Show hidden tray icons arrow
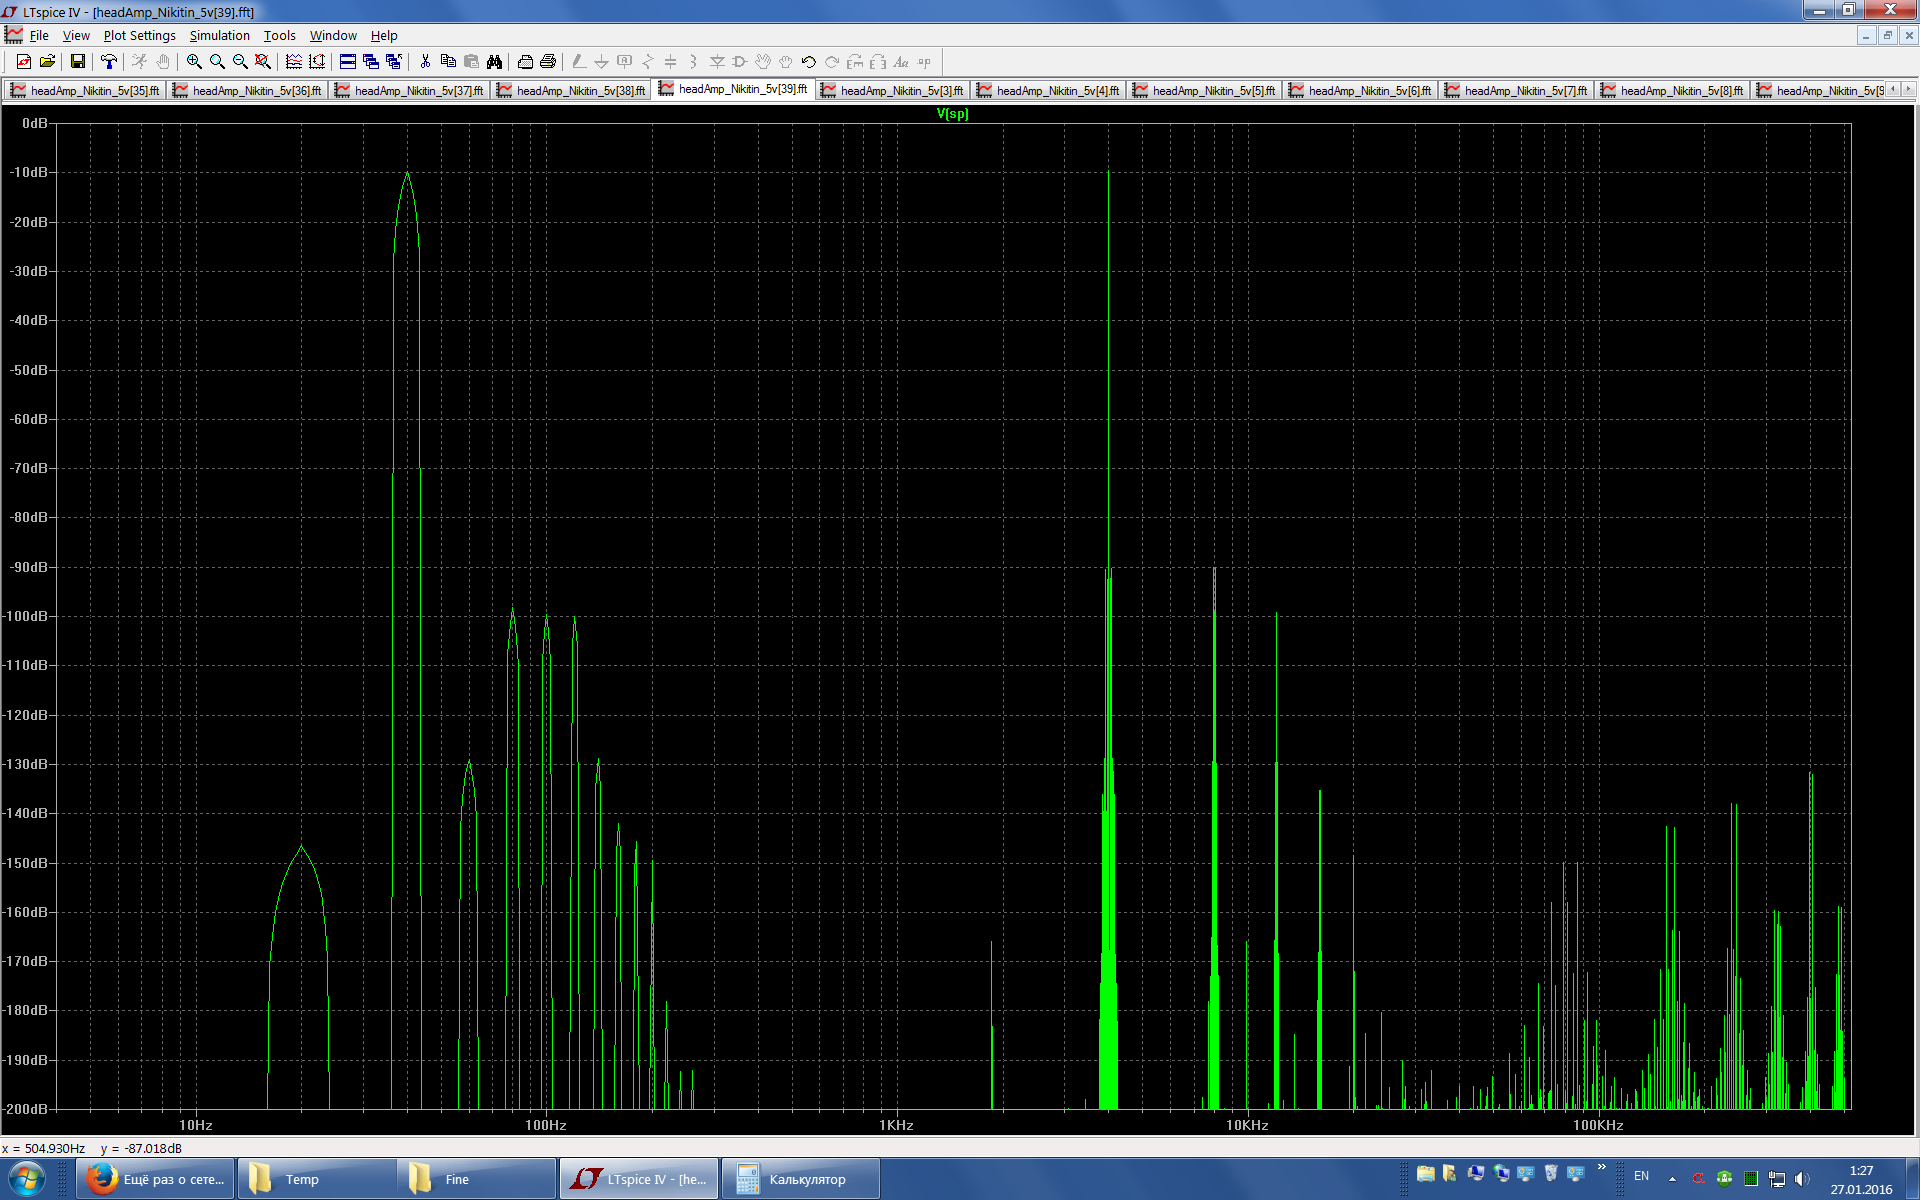 [x=1672, y=1179]
